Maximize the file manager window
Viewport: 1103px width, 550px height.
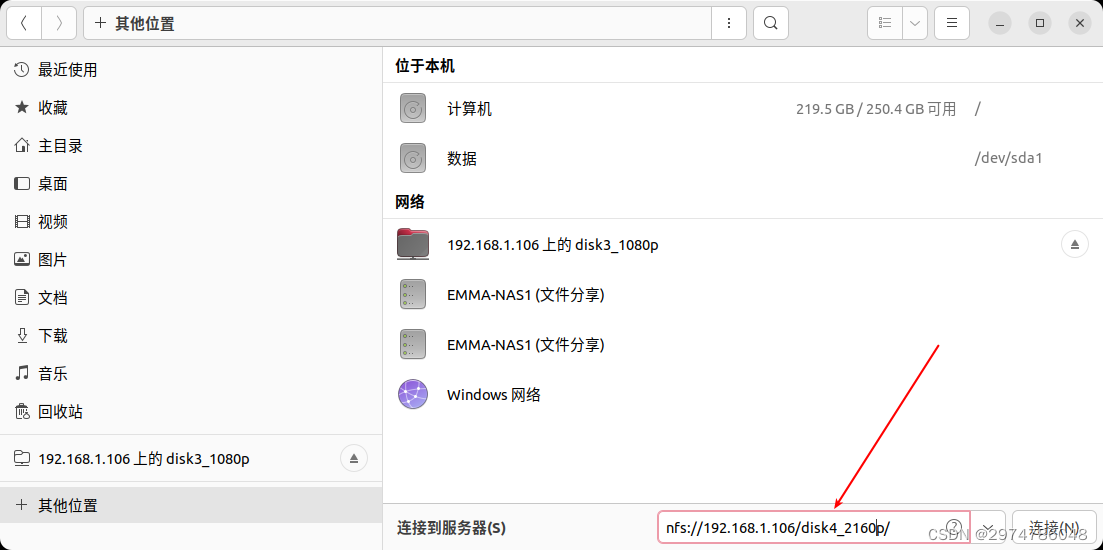coord(1040,23)
